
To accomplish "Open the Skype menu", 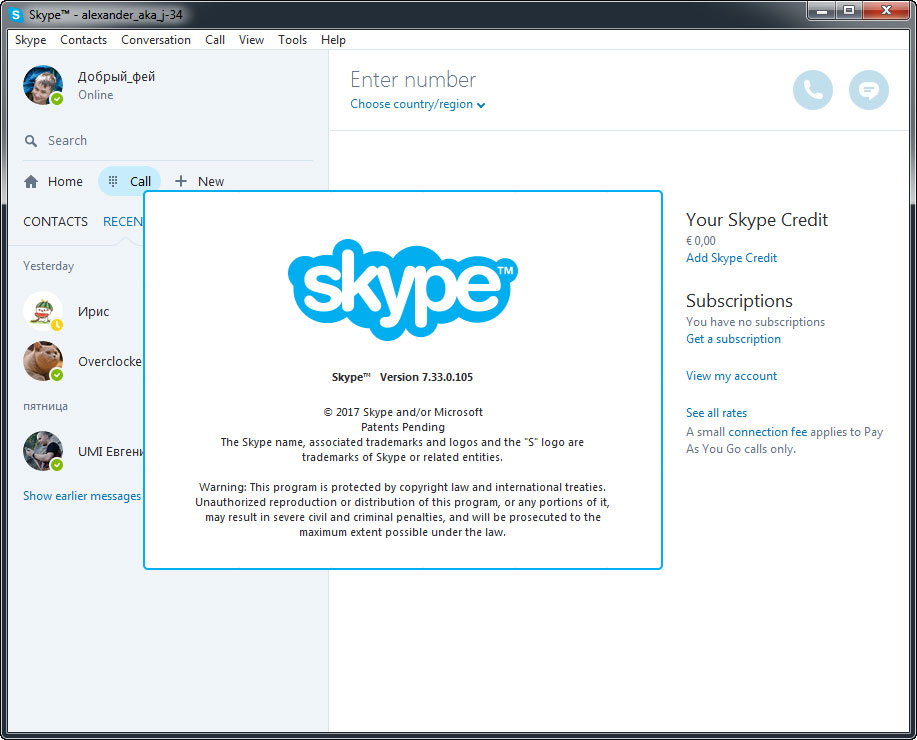I will tap(30, 40).
